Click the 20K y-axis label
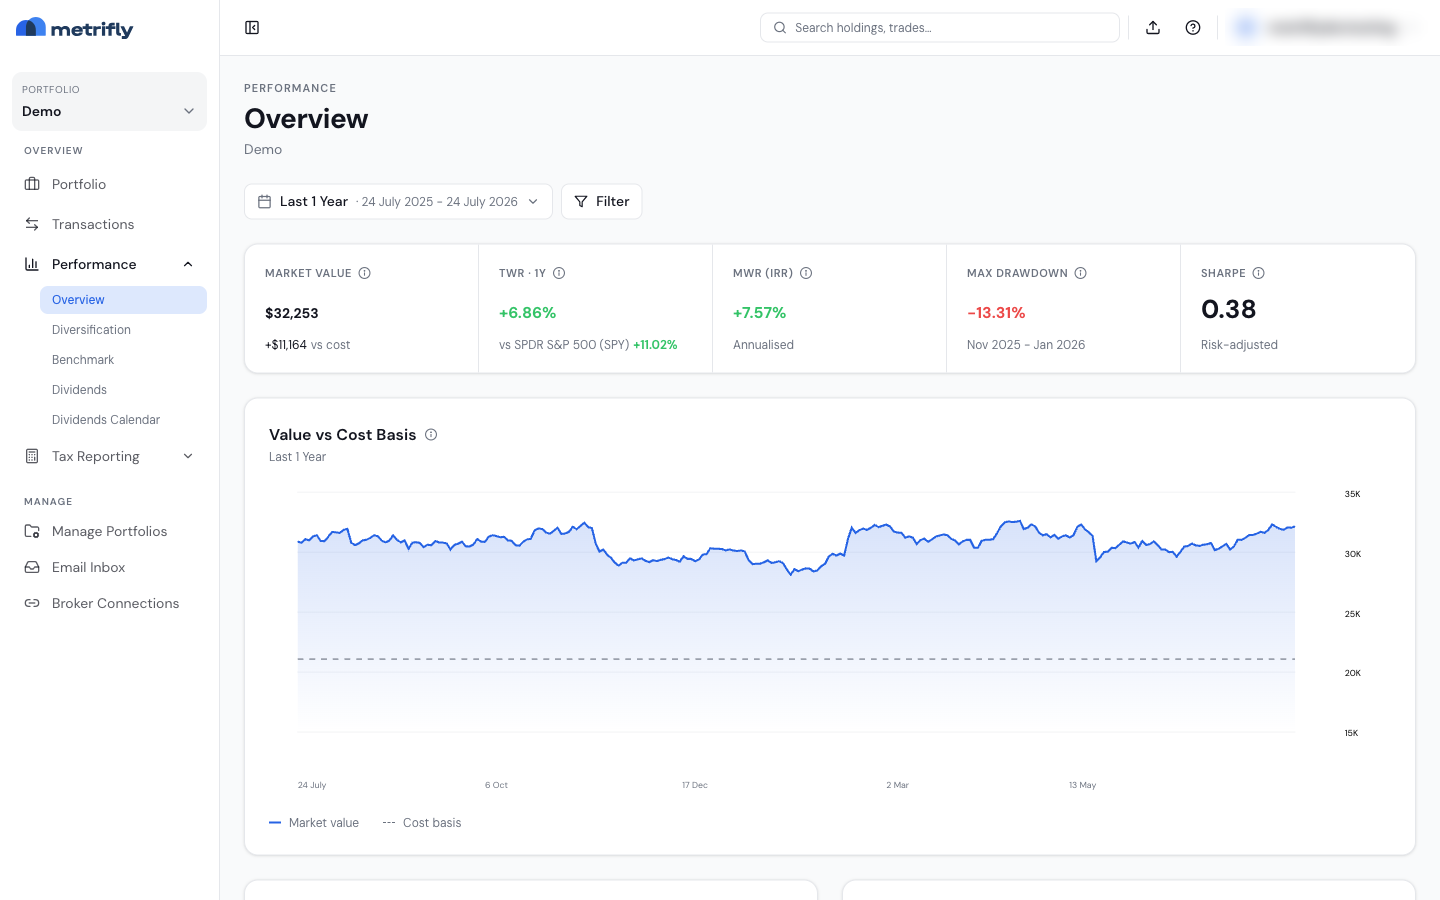 [1352, 673]
